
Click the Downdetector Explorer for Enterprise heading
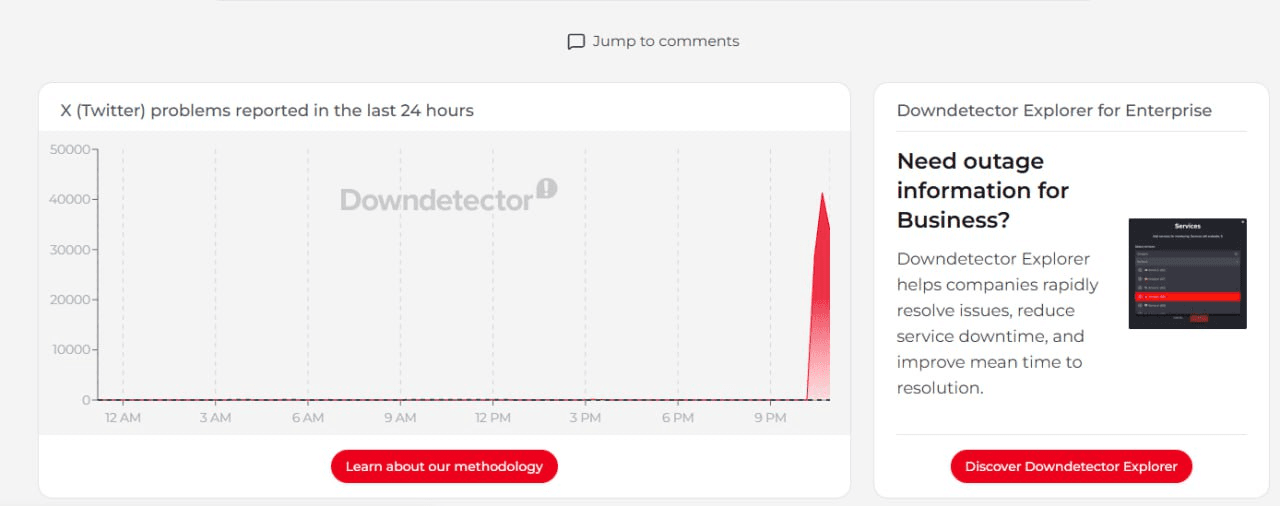1054,110
